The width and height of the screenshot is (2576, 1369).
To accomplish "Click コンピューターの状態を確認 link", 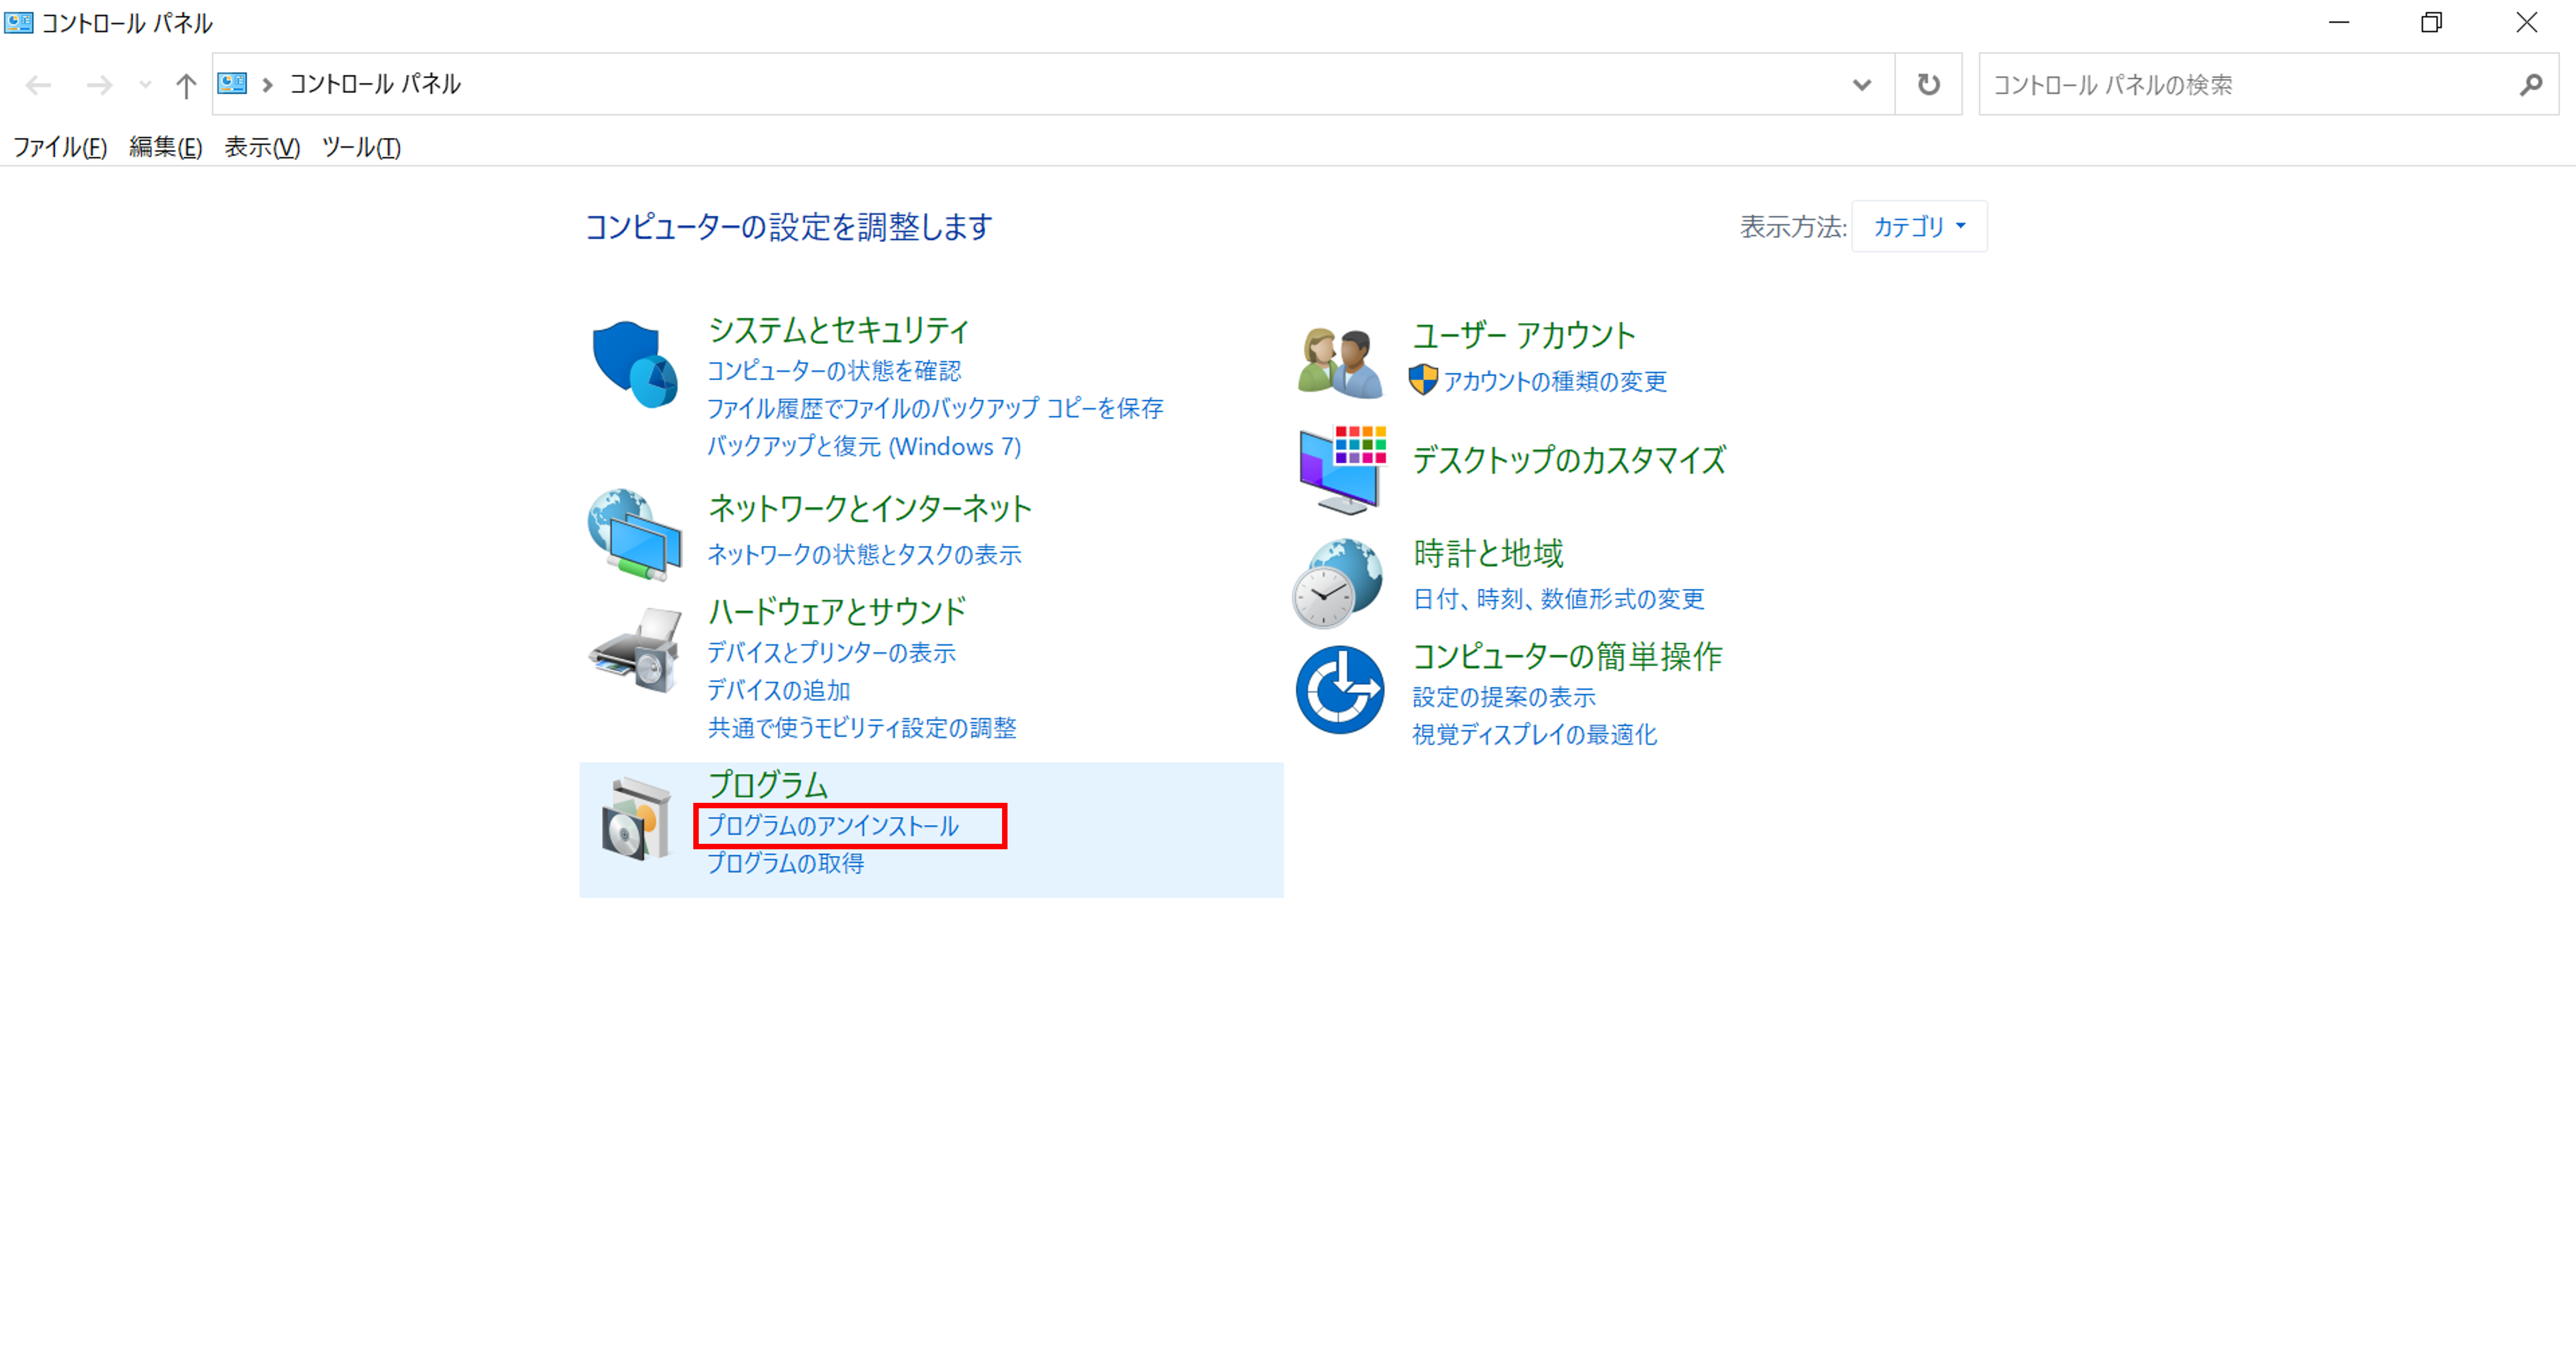I will [834, 371].
